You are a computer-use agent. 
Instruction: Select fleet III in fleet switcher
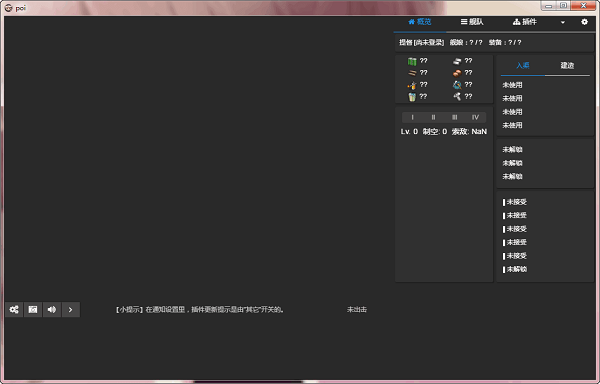(455, 117)
